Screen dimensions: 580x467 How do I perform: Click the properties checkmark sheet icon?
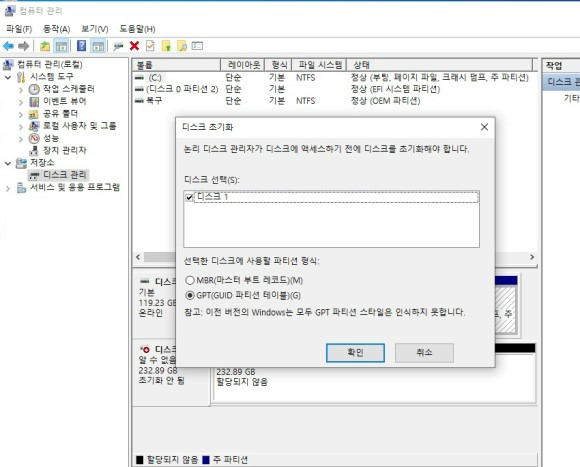coord(150,46)
